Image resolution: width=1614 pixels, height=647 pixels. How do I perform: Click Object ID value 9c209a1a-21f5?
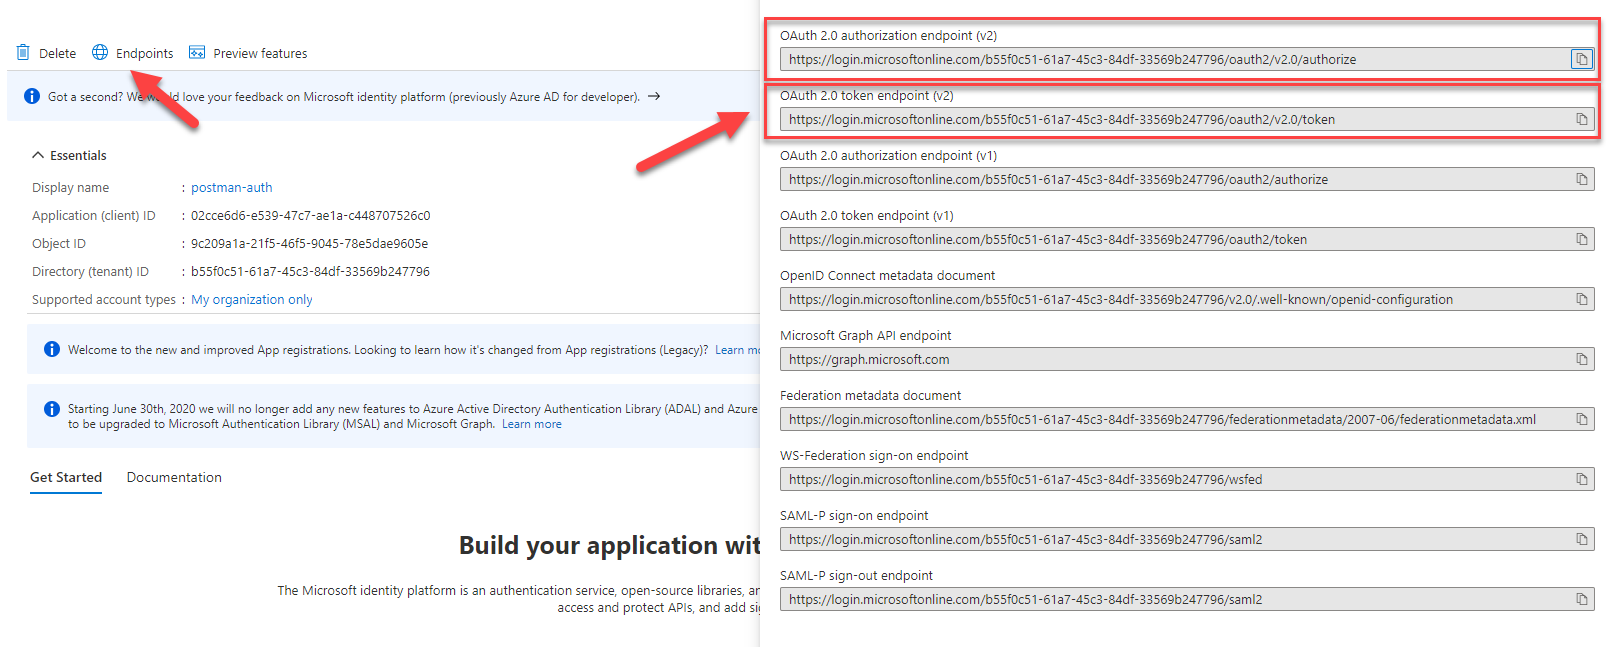pos(309,243)
